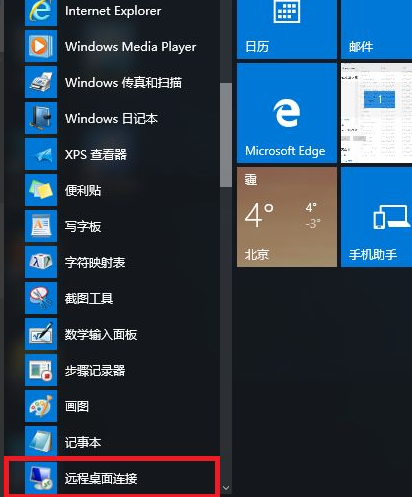Click the 截图工具 label text
Screen dimensions: 412x497
tap(89, 298)
